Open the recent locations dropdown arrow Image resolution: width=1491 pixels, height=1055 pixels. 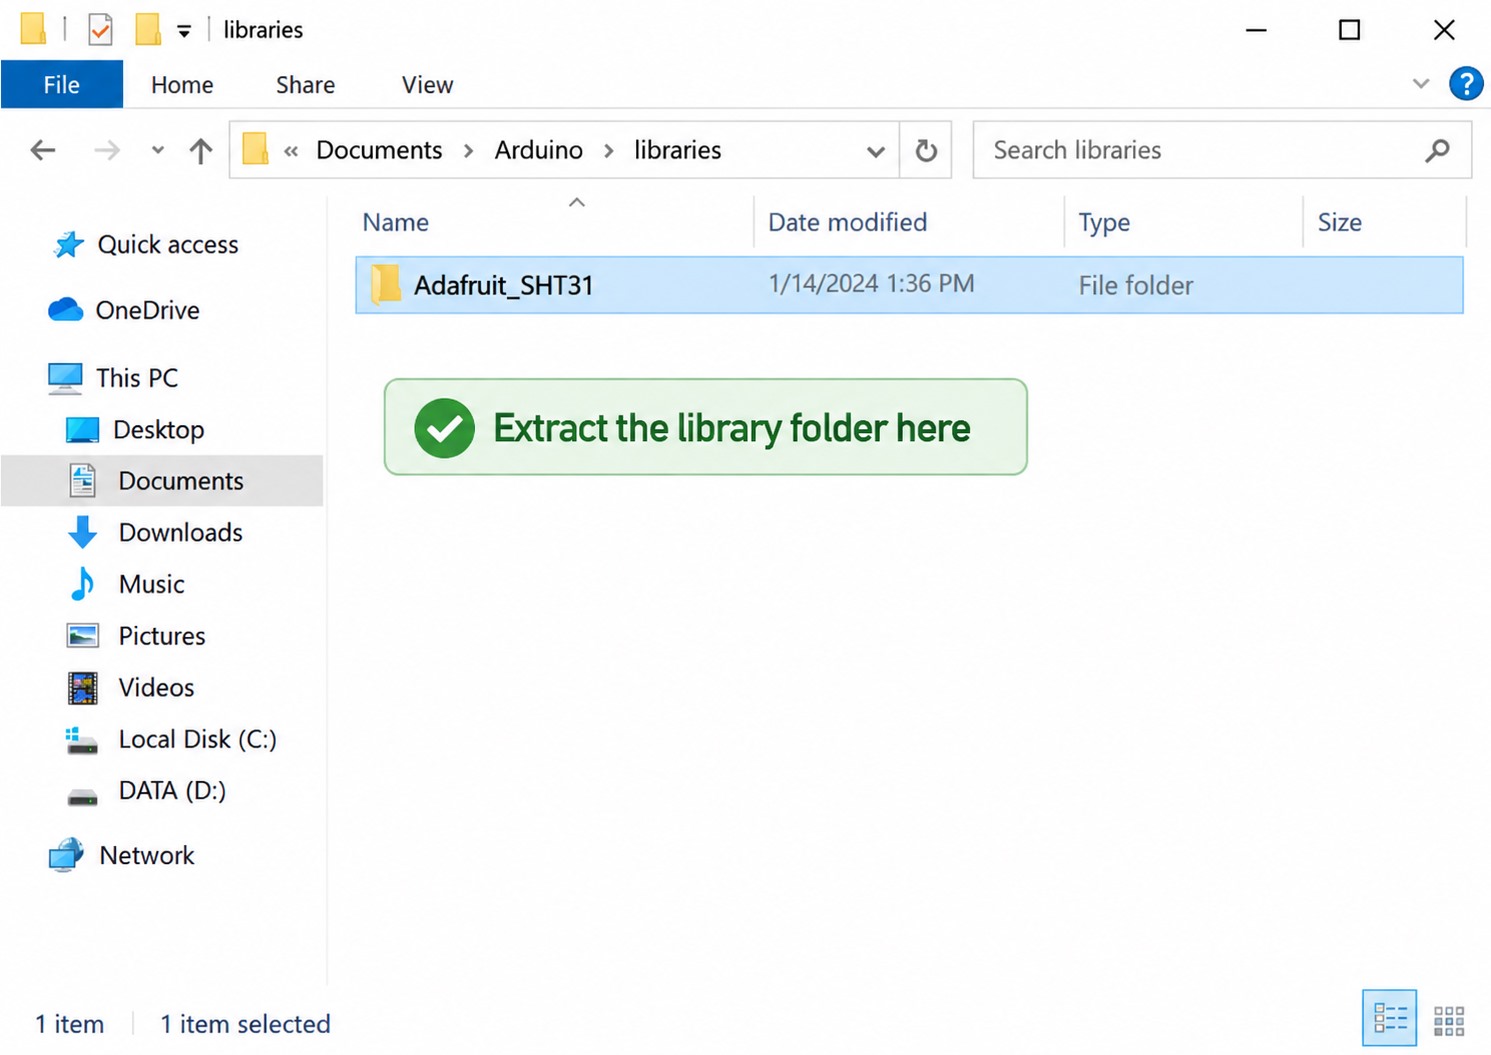click(157, 151)
